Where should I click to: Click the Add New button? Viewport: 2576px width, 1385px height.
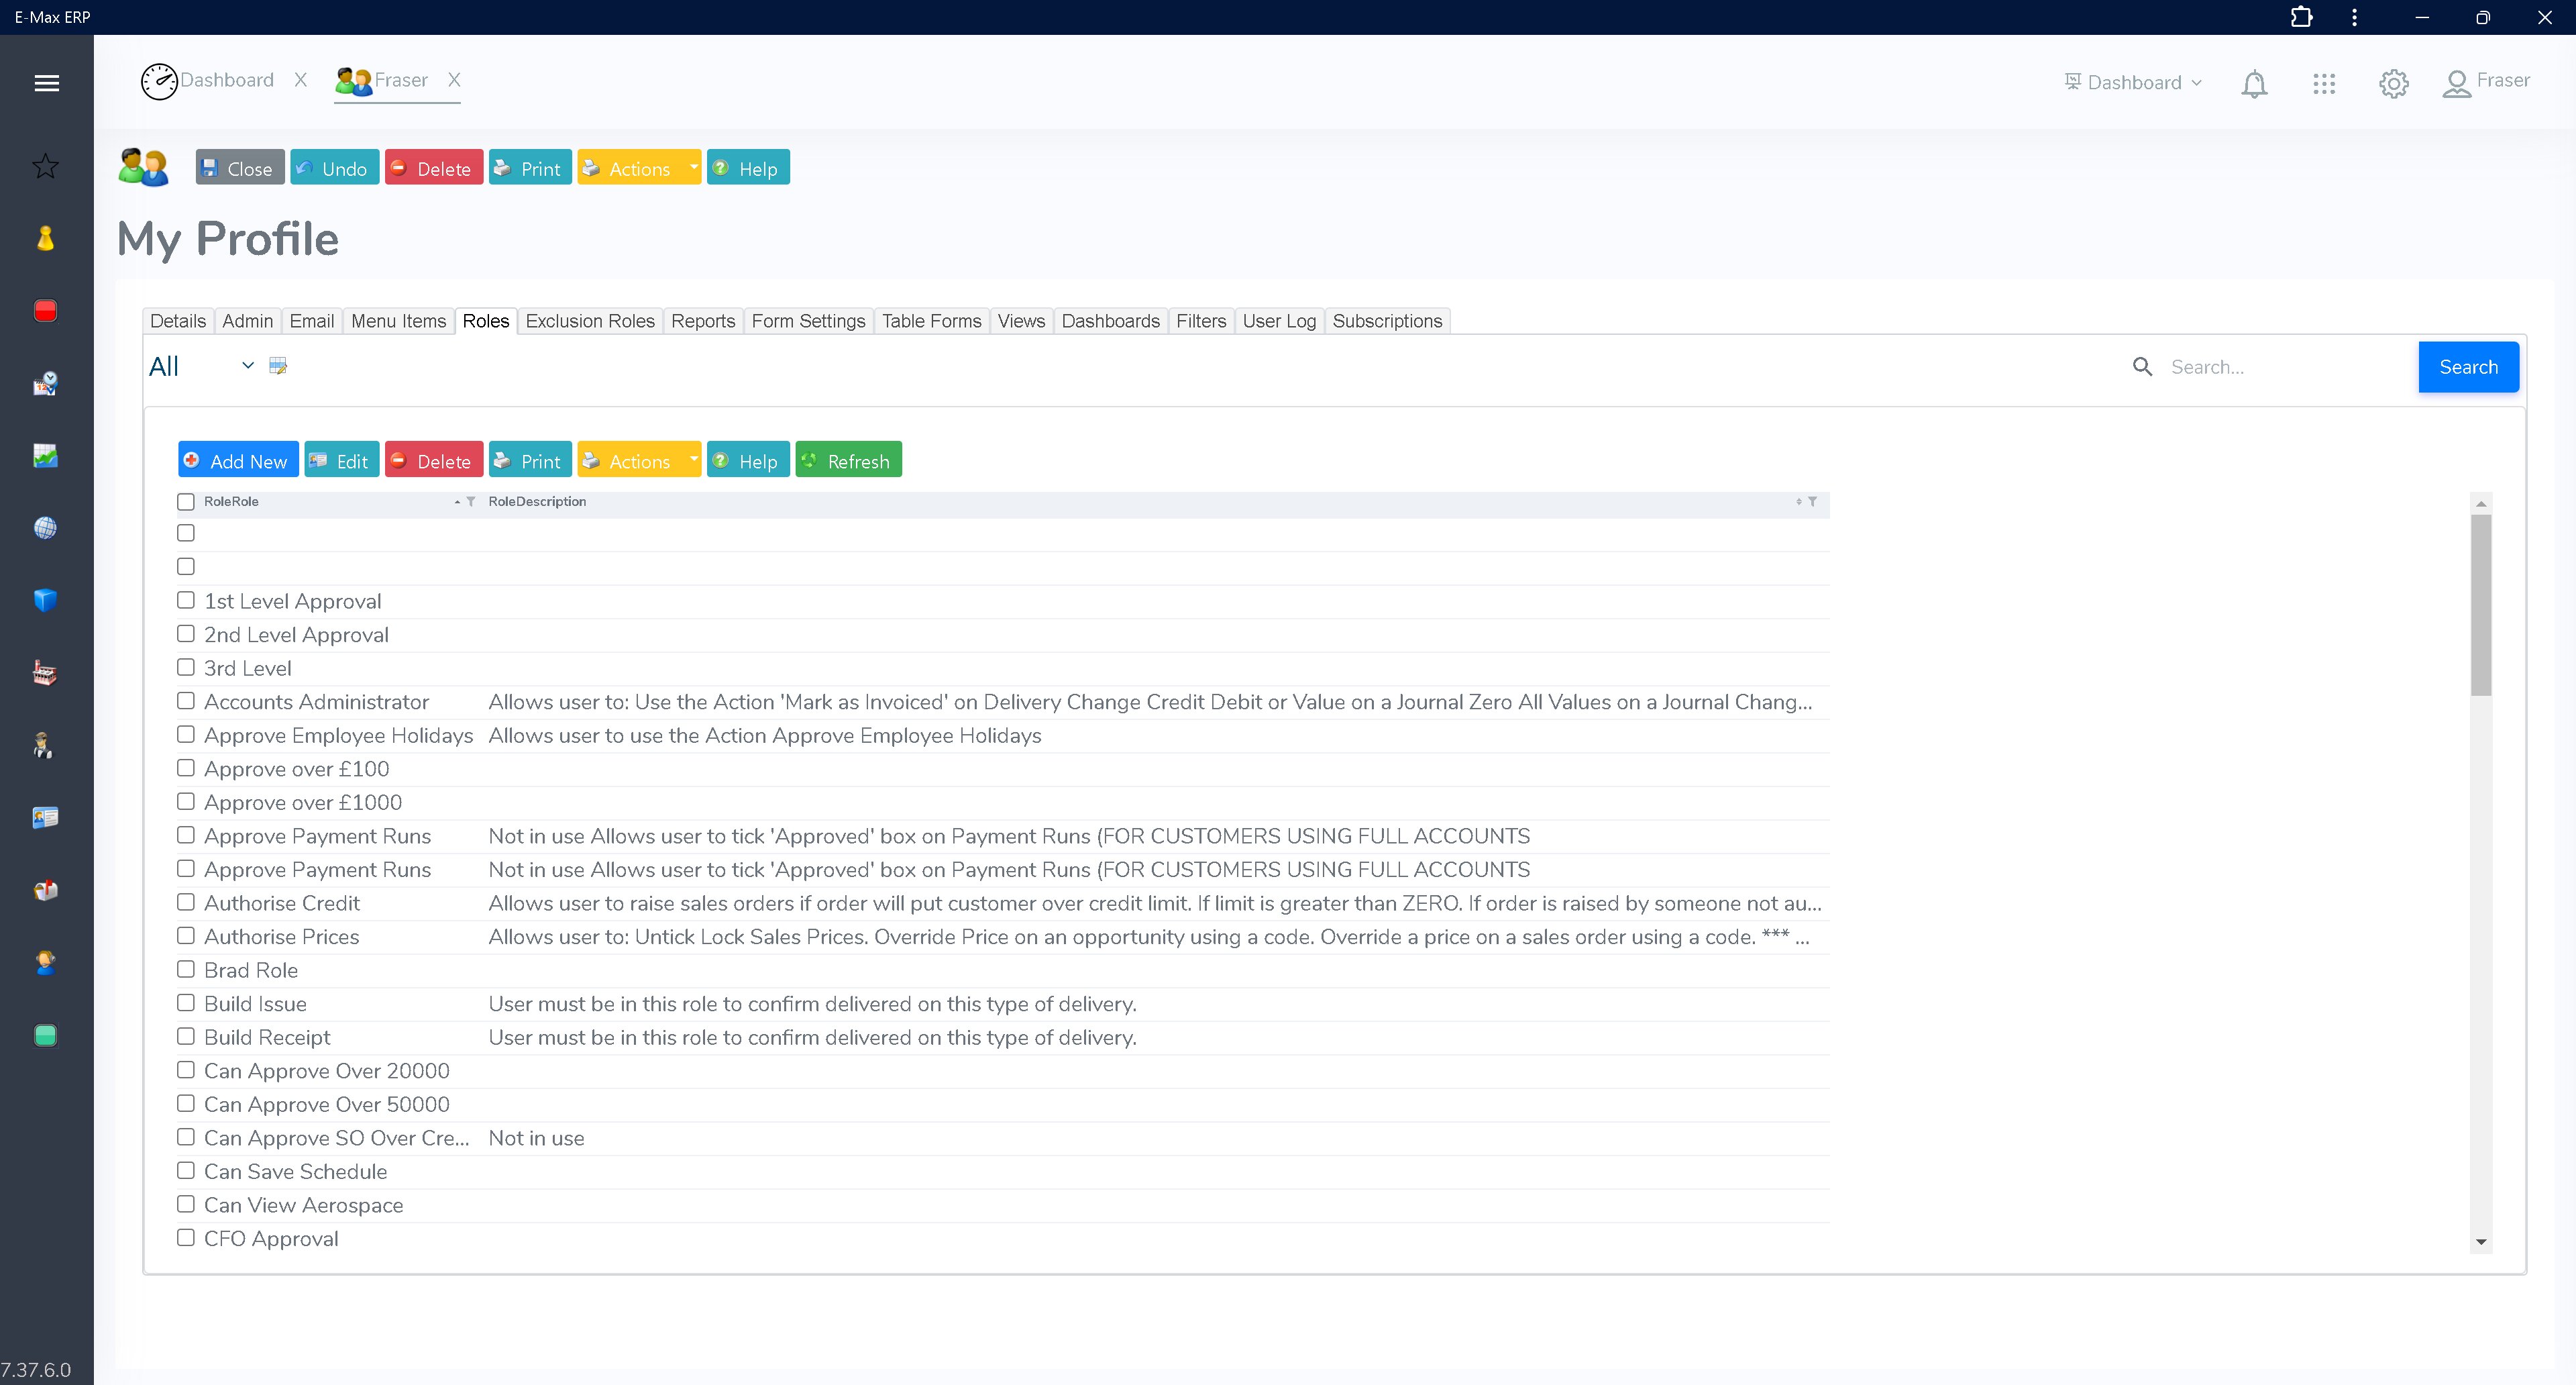coord(237,459)
